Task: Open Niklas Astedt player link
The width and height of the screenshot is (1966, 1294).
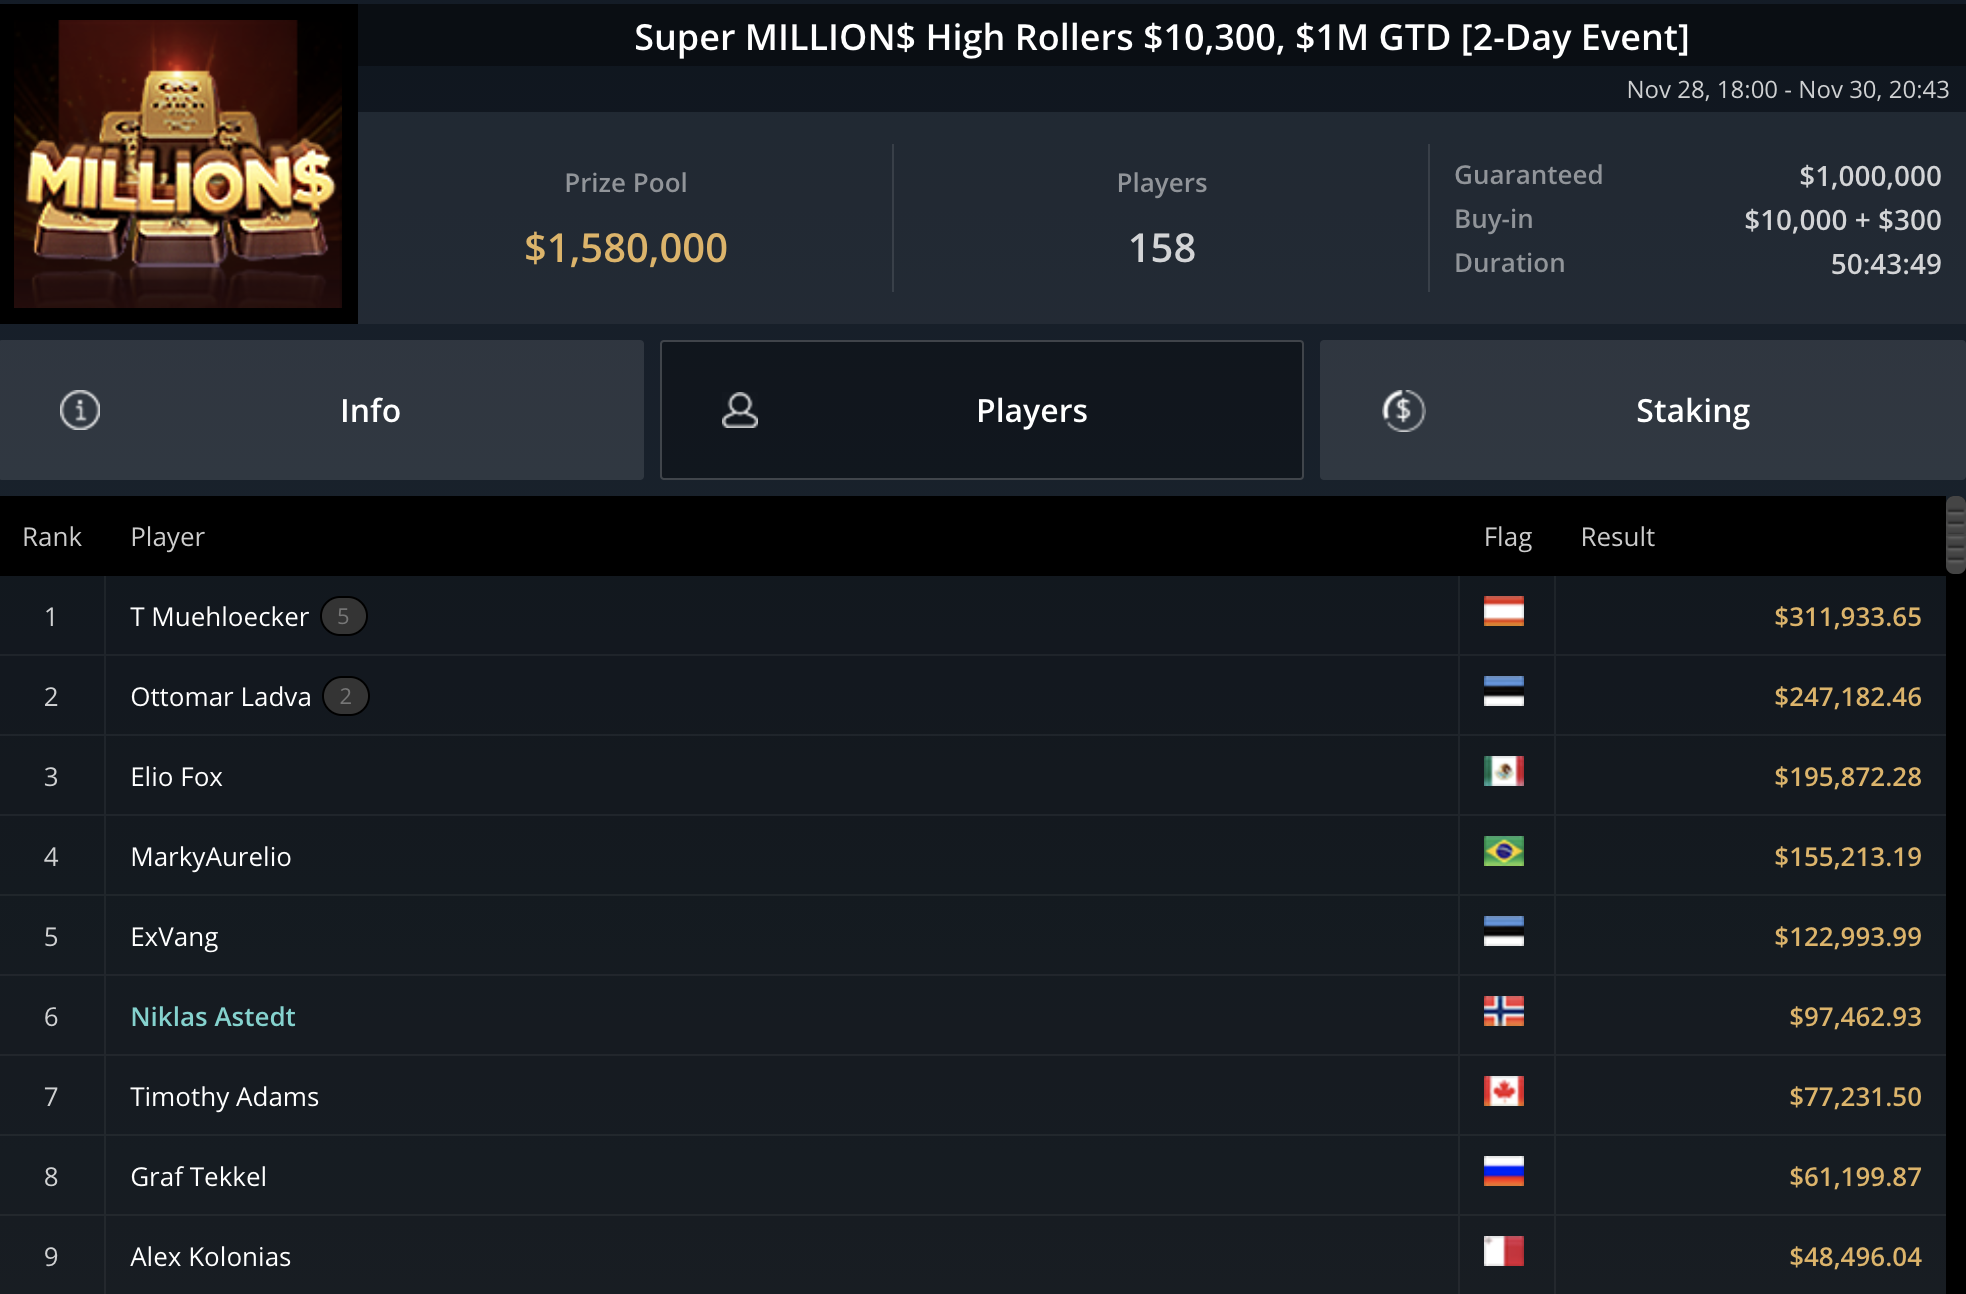Action: click(213, 1016)
